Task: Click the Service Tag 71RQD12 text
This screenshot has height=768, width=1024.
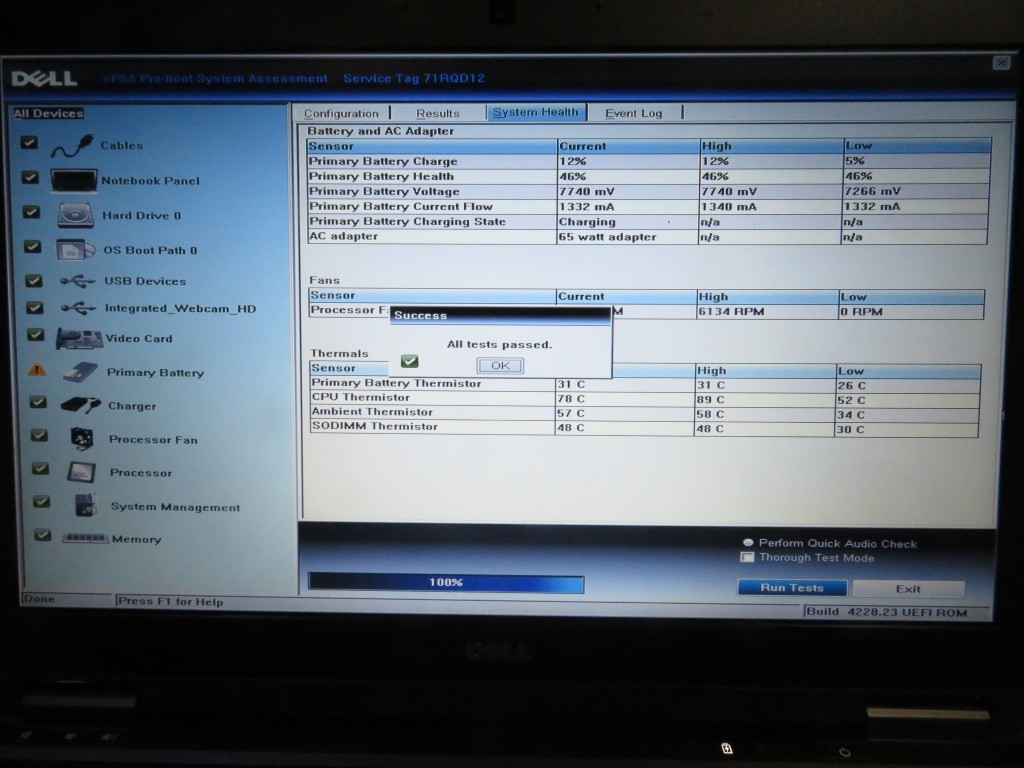Action: point(414,78)
